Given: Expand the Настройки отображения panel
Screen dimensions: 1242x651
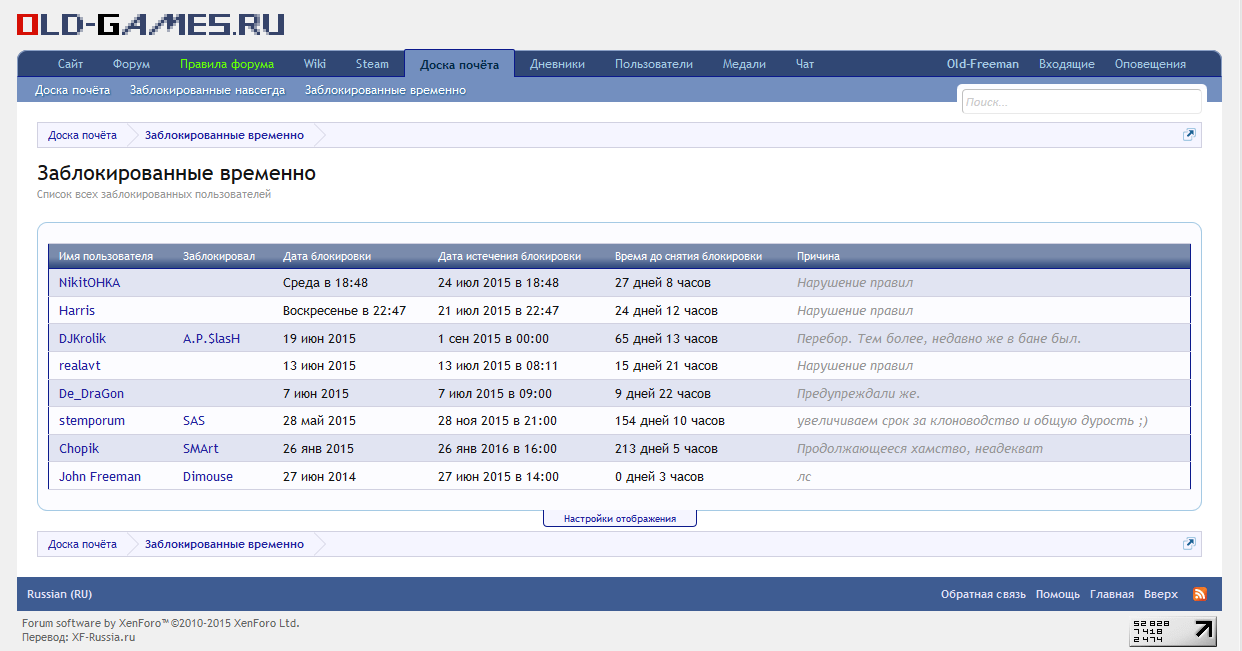Looking at the screenshot, I should click(x=619, y=519).
